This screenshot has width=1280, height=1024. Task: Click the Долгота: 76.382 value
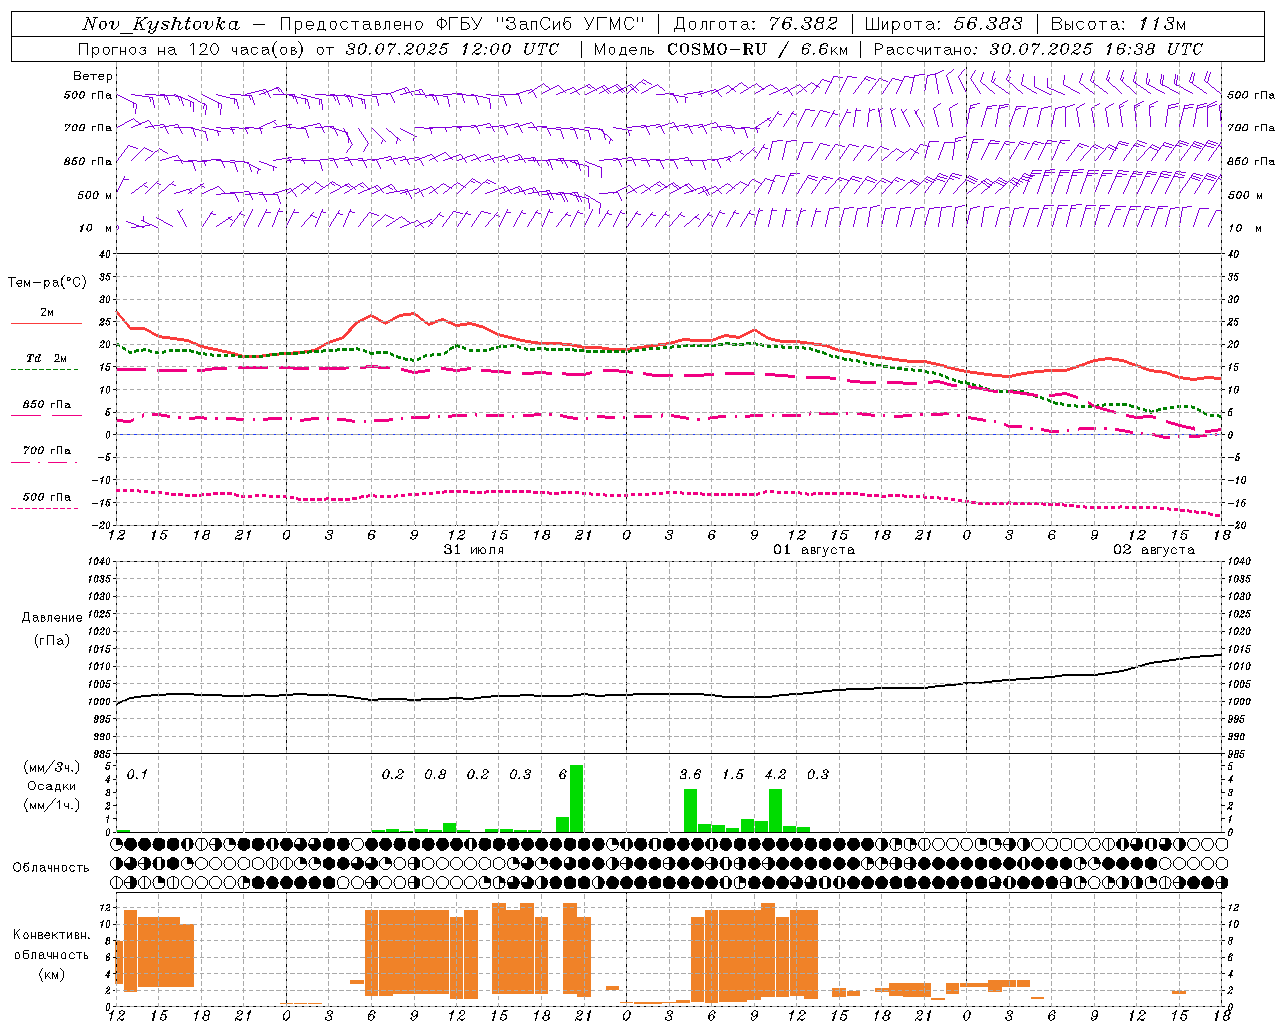point(755,24)
